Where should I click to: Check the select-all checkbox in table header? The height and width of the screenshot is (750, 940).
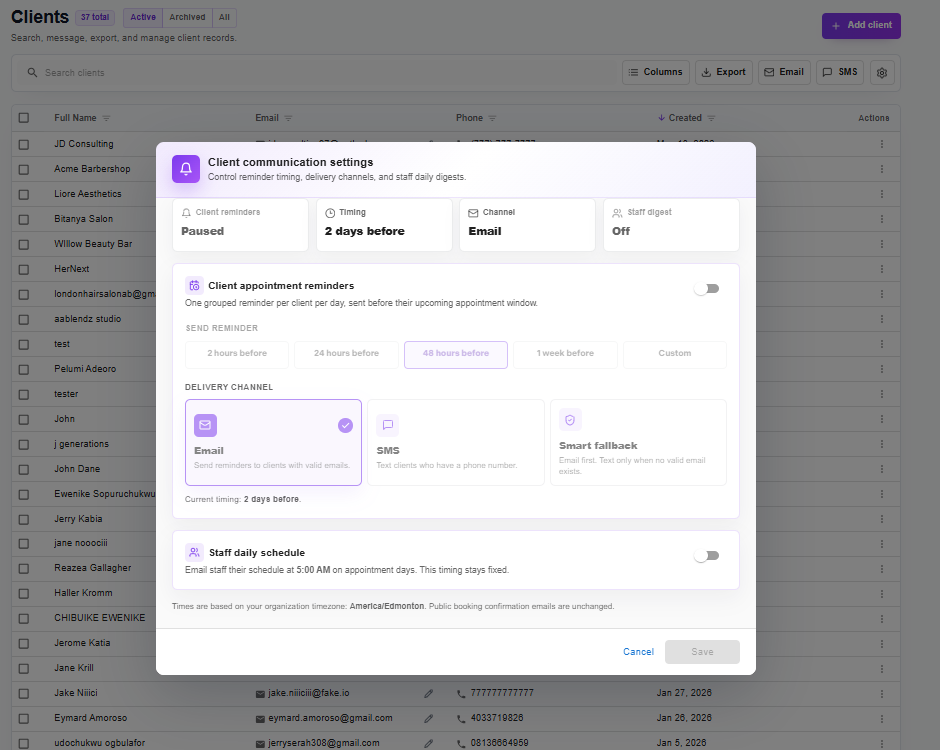pyautogui.click(x=24, y=118)
